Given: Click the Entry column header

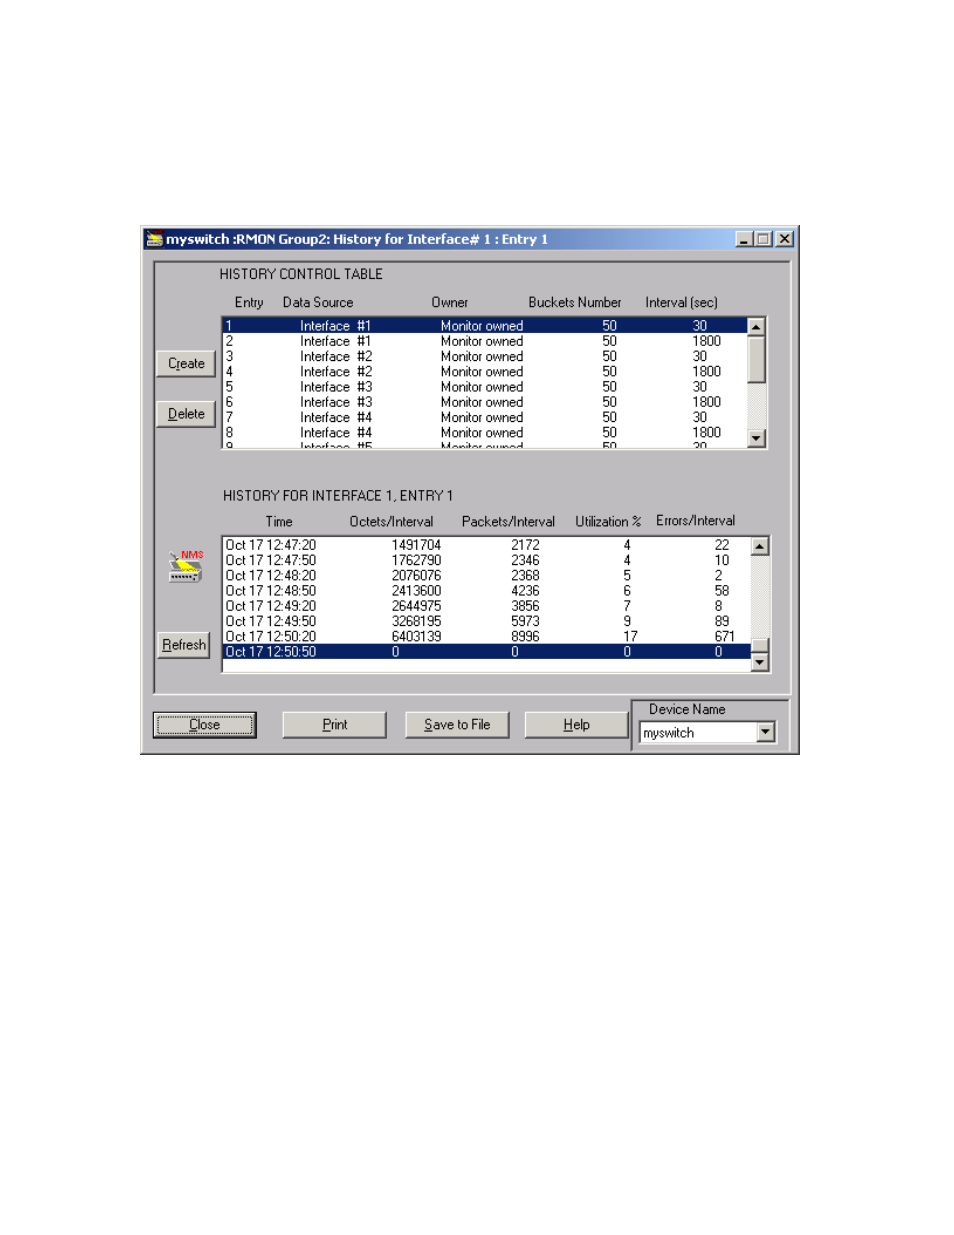Looking at the screenshot, I should pos(249,303).
